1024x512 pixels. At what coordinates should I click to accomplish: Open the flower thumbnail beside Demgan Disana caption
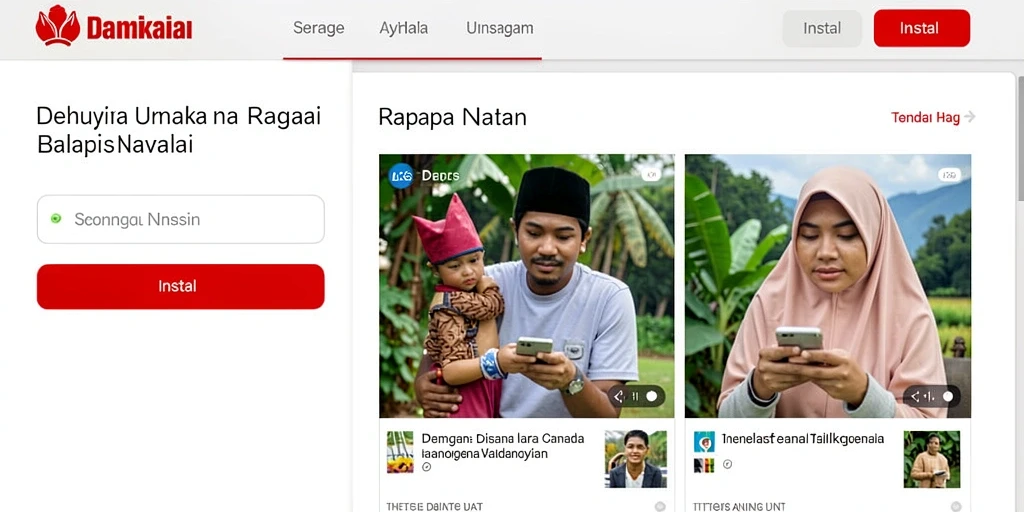[400, 451]
